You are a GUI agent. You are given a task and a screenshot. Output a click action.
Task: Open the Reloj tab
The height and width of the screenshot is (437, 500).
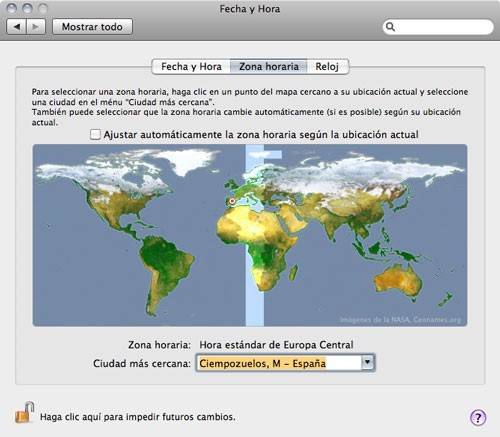pos(327,67)
